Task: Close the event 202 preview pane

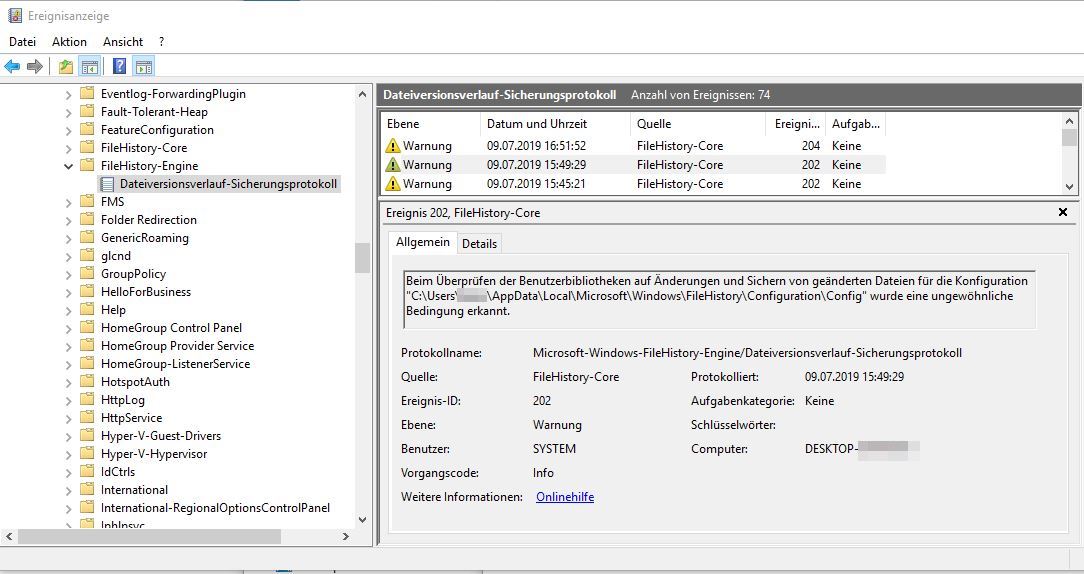Action: click(1063, 213)
